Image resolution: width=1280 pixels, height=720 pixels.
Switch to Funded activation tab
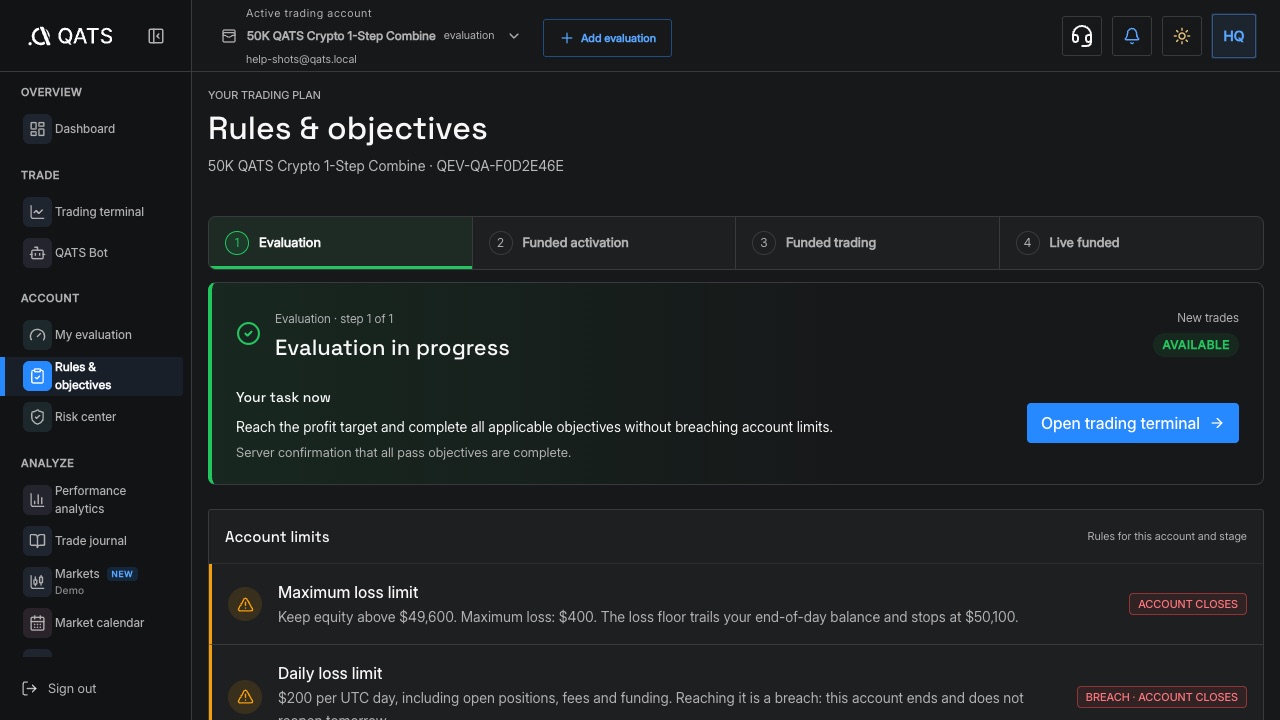tap(604, 243)
